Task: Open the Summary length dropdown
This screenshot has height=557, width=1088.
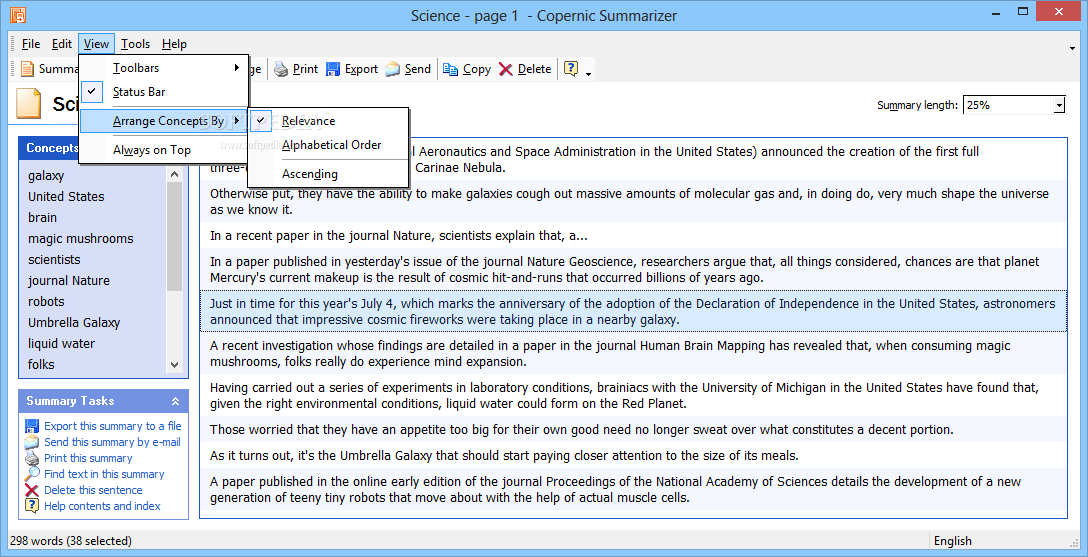Action: [x=1059, y=105]
